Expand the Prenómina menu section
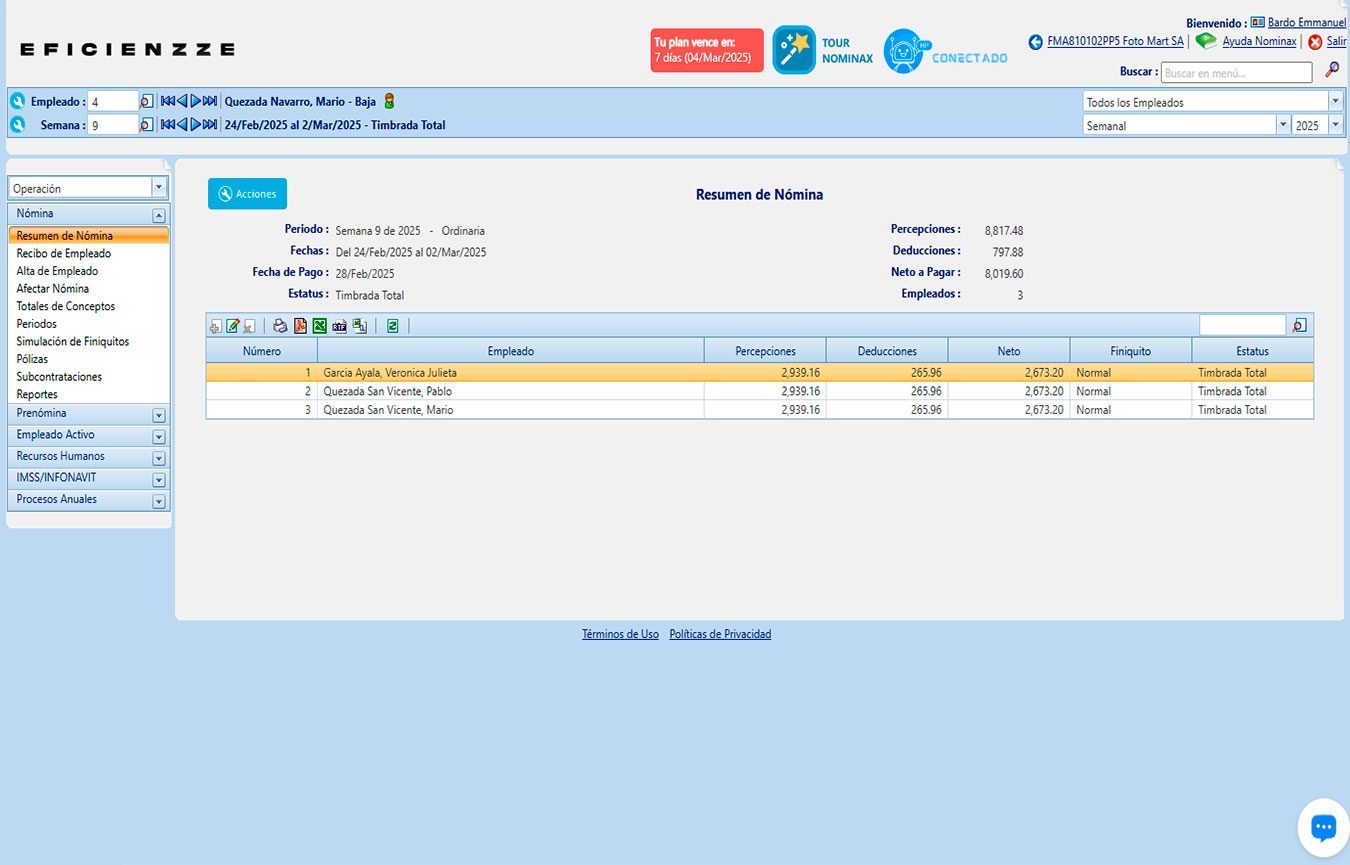1350x865 pixels. 158,415
